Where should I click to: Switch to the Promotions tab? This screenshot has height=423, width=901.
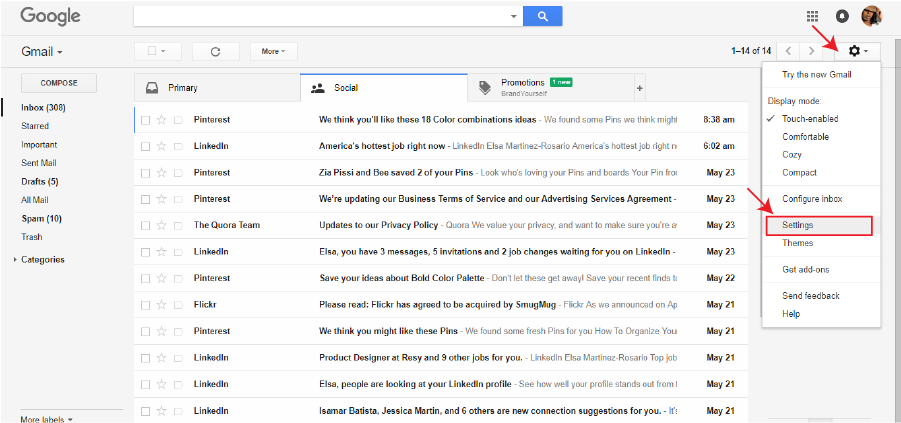click(x=550, y=88)
